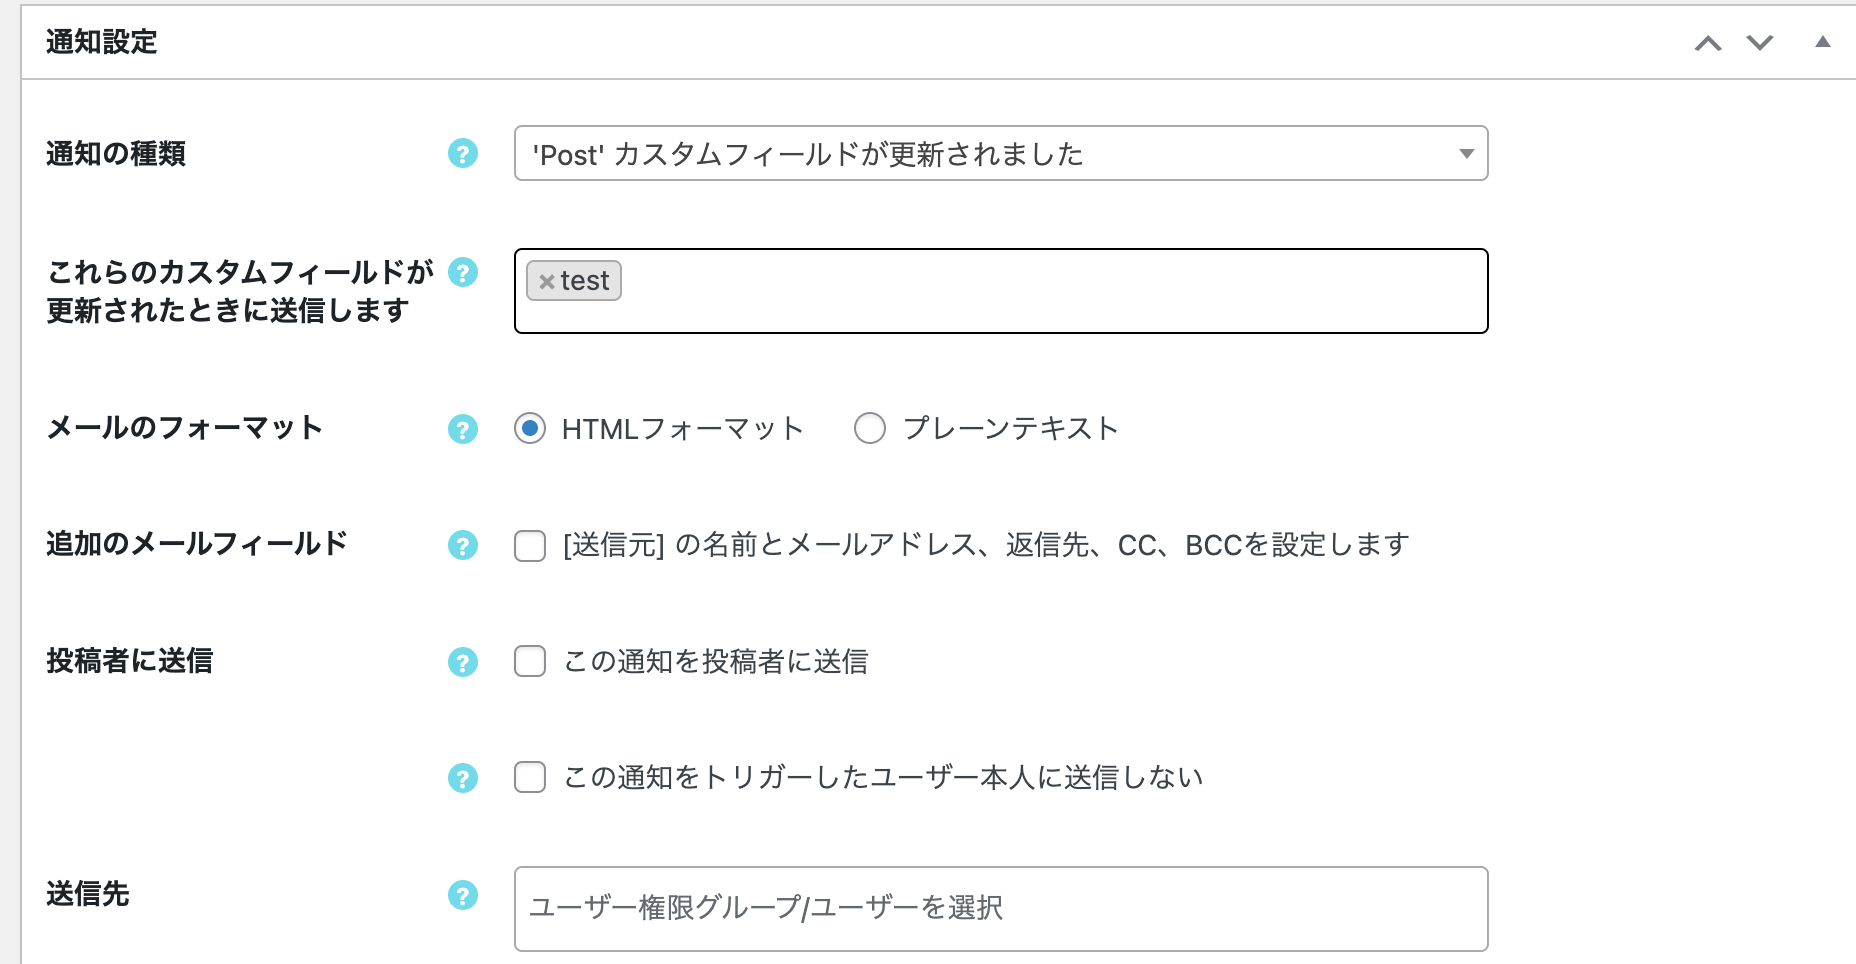Image resolution: width=1856 pixels, height=964 pixels.
Task: Open the 通知の種類 dropdown
Action: tap(1001, 153)
